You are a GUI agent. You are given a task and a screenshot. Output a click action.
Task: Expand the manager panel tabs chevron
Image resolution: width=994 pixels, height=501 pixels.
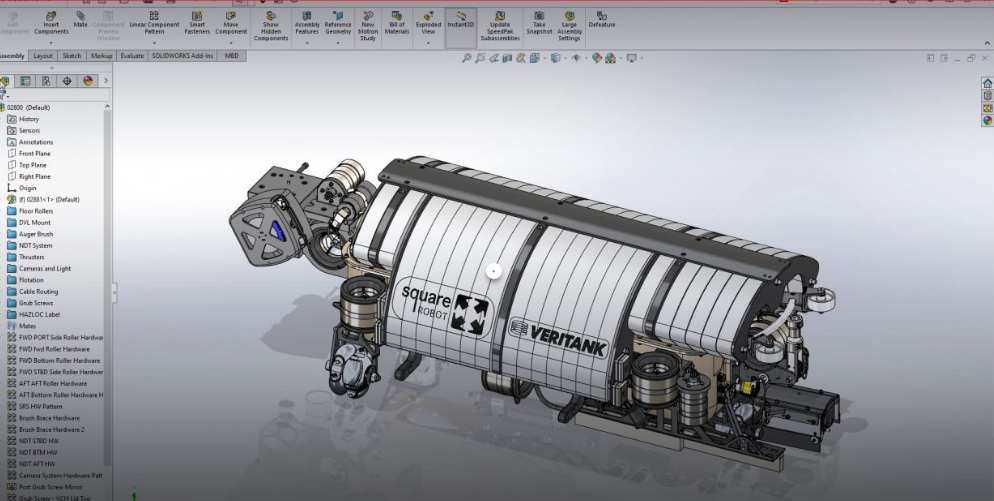[x=105, y=80]
